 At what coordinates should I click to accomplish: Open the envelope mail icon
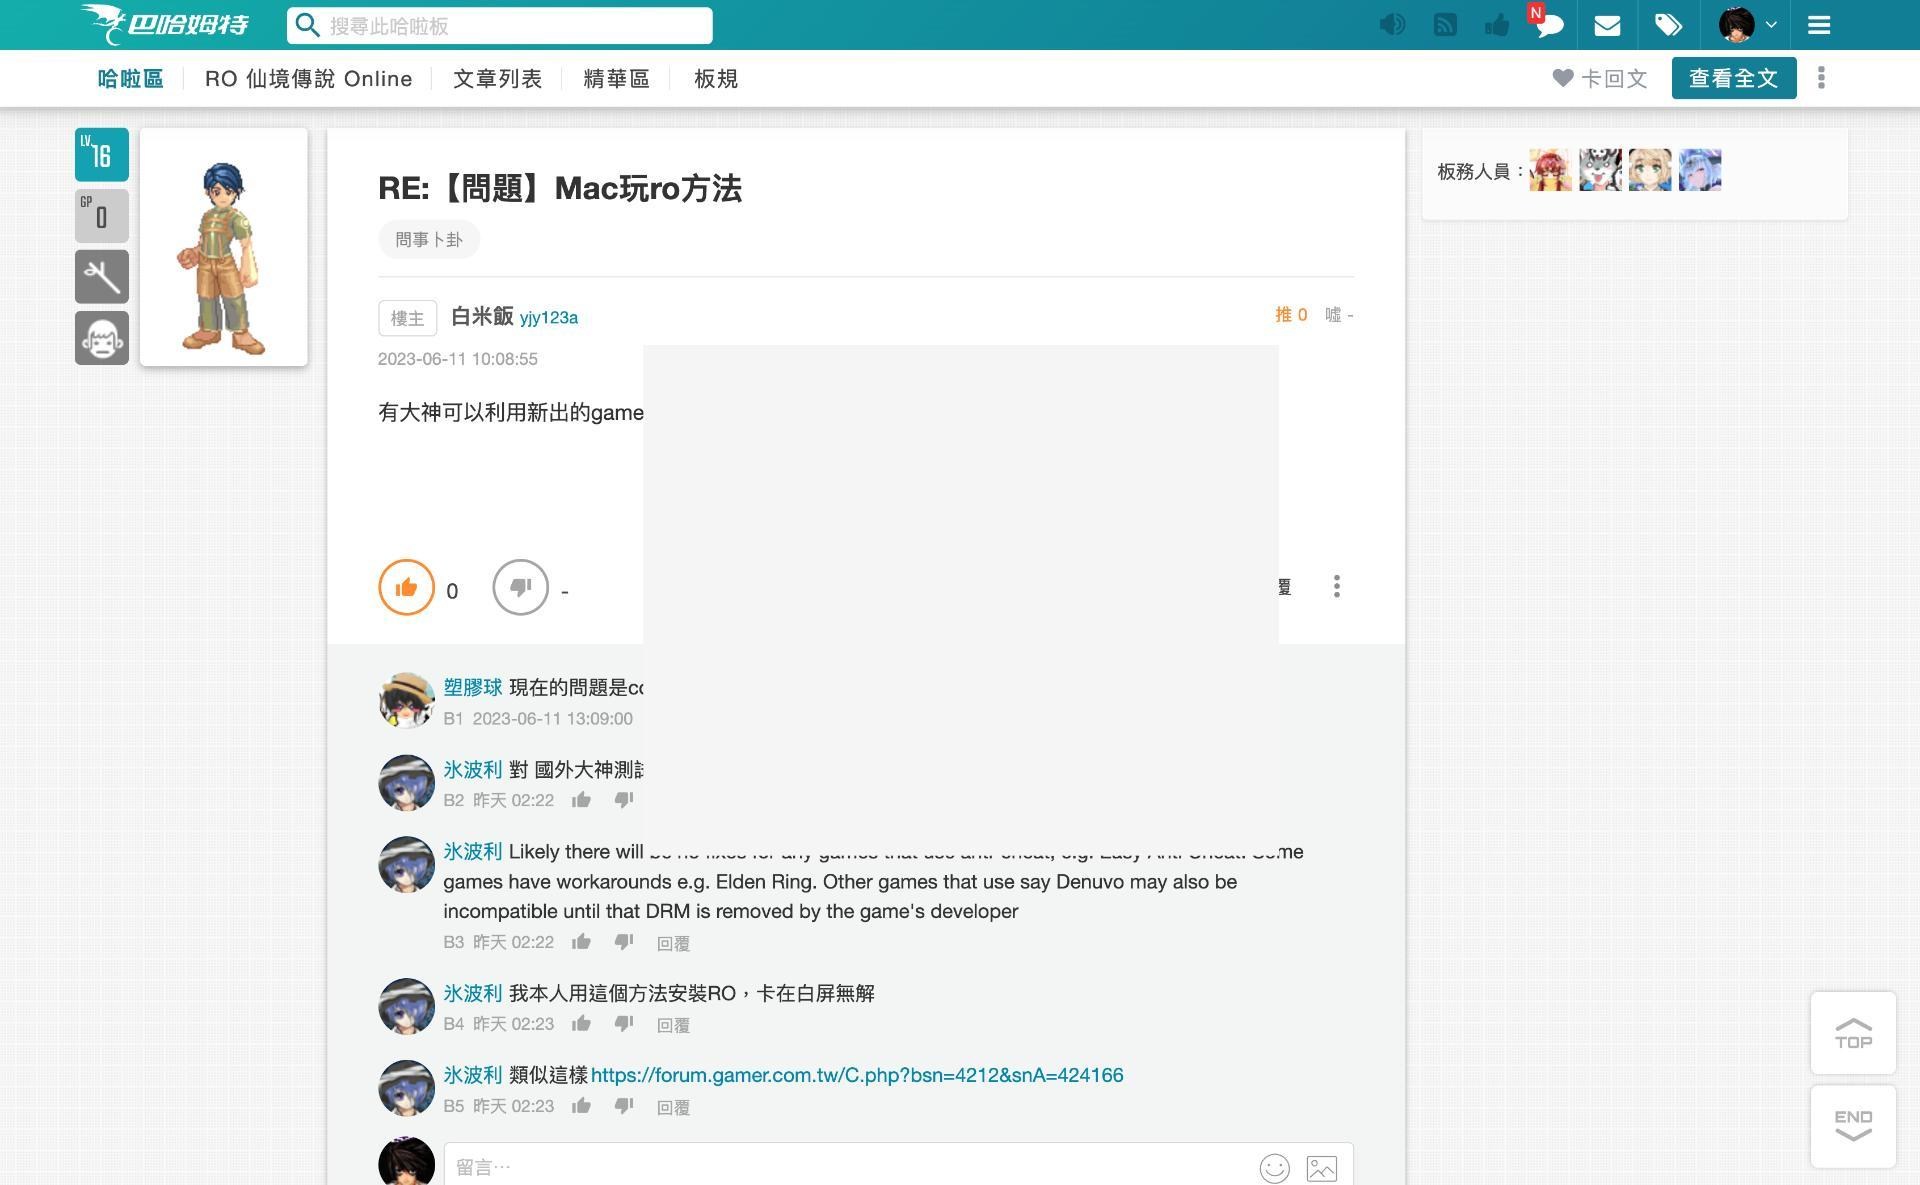1607,25
